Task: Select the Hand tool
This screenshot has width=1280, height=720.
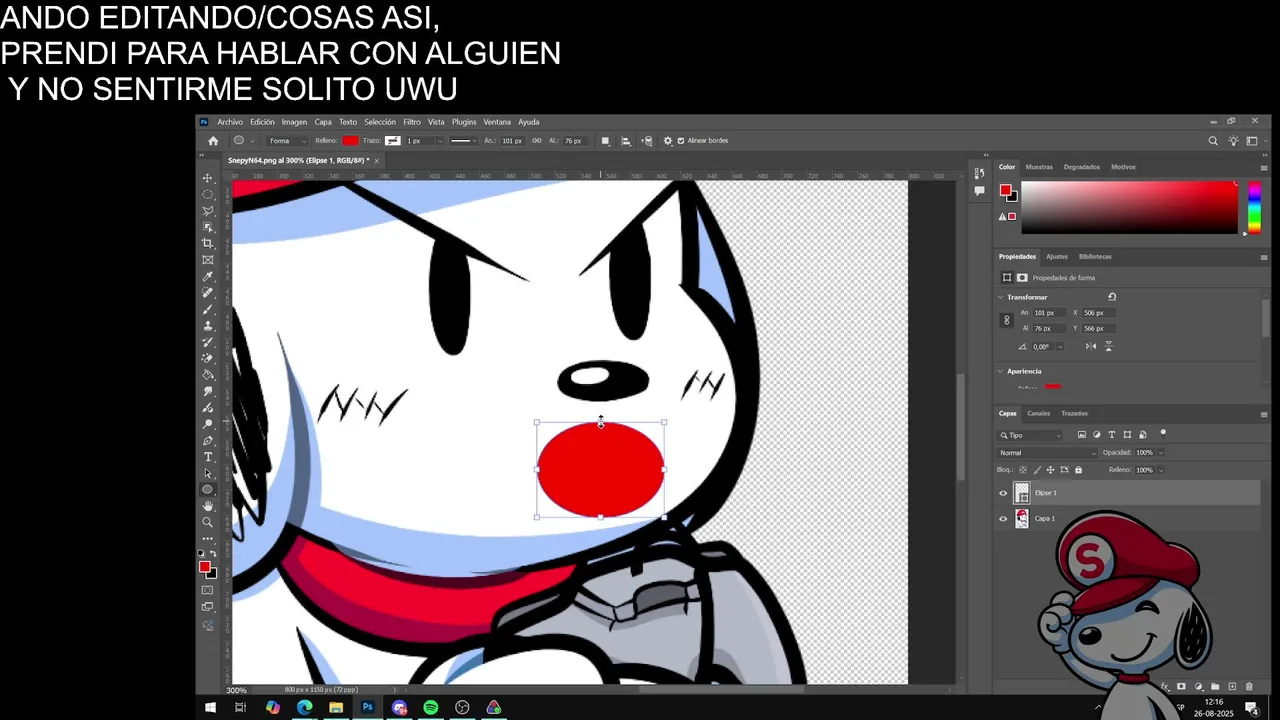Action: pyautogui.click(x=208, y=506)
